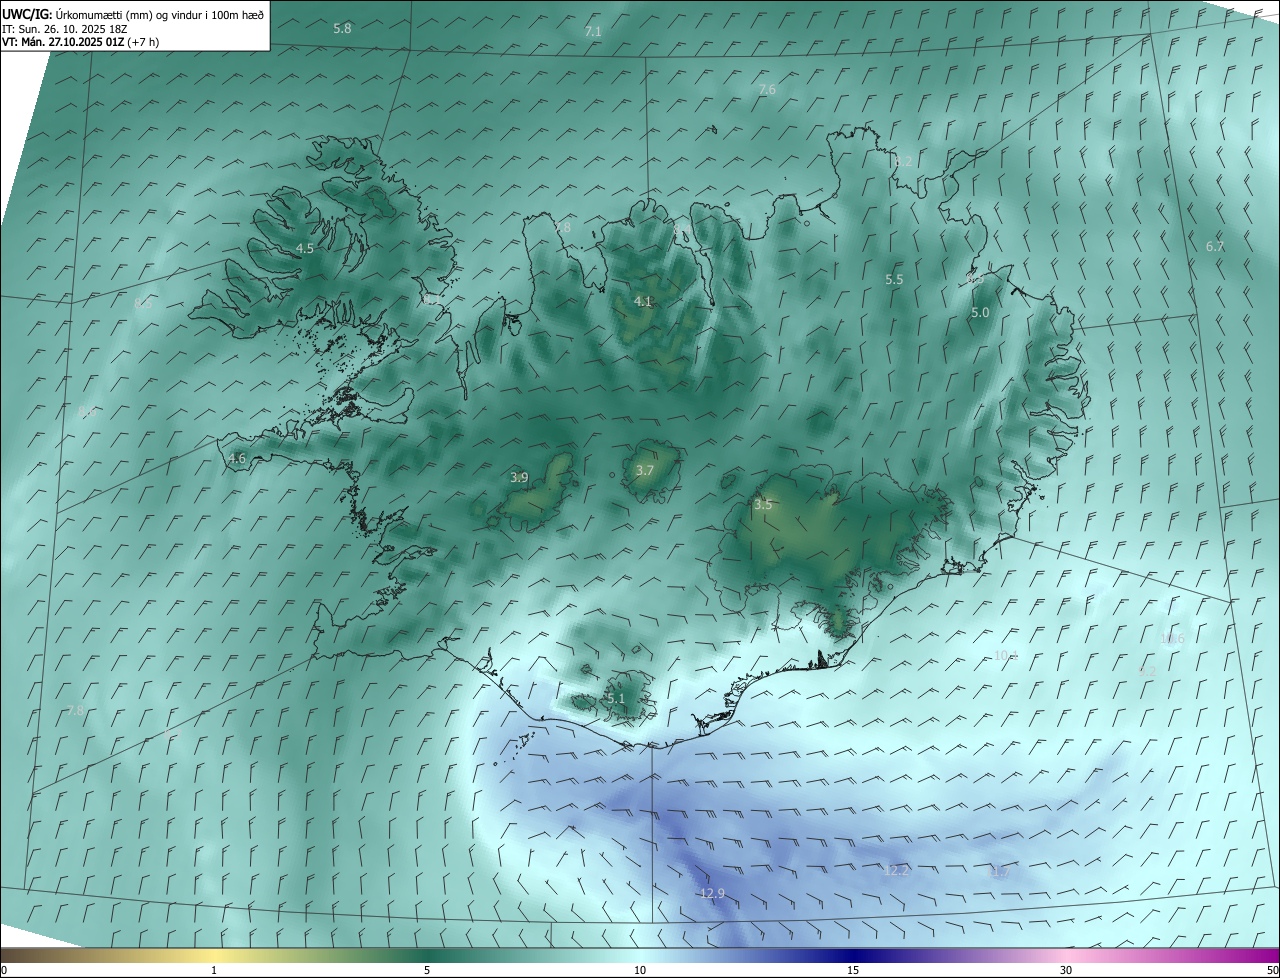Click the 'IT: Sun. 26. 10. 2025 18Z' line

(x=66, y=28)
